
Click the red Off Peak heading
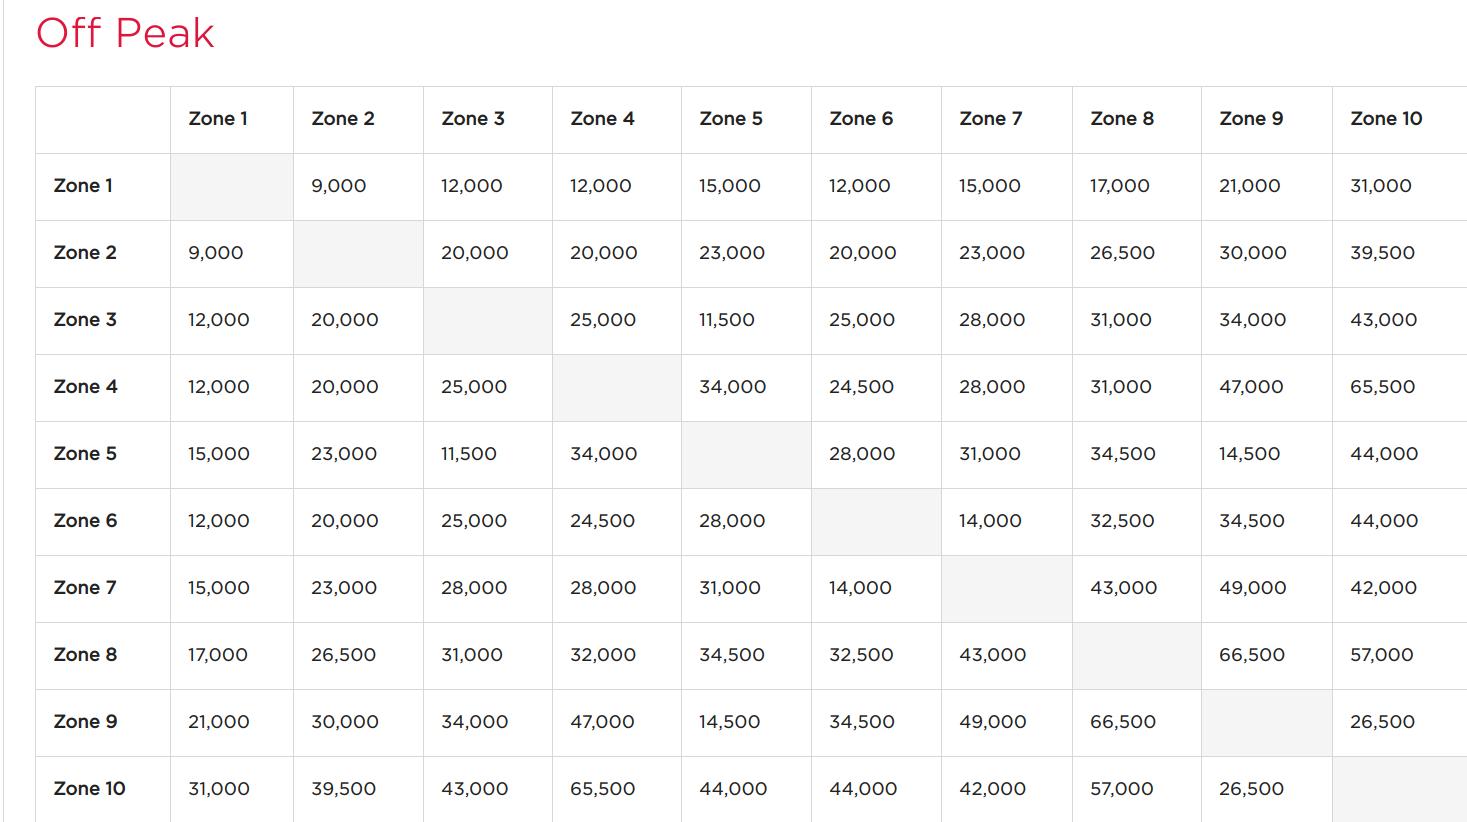(125, 34)
